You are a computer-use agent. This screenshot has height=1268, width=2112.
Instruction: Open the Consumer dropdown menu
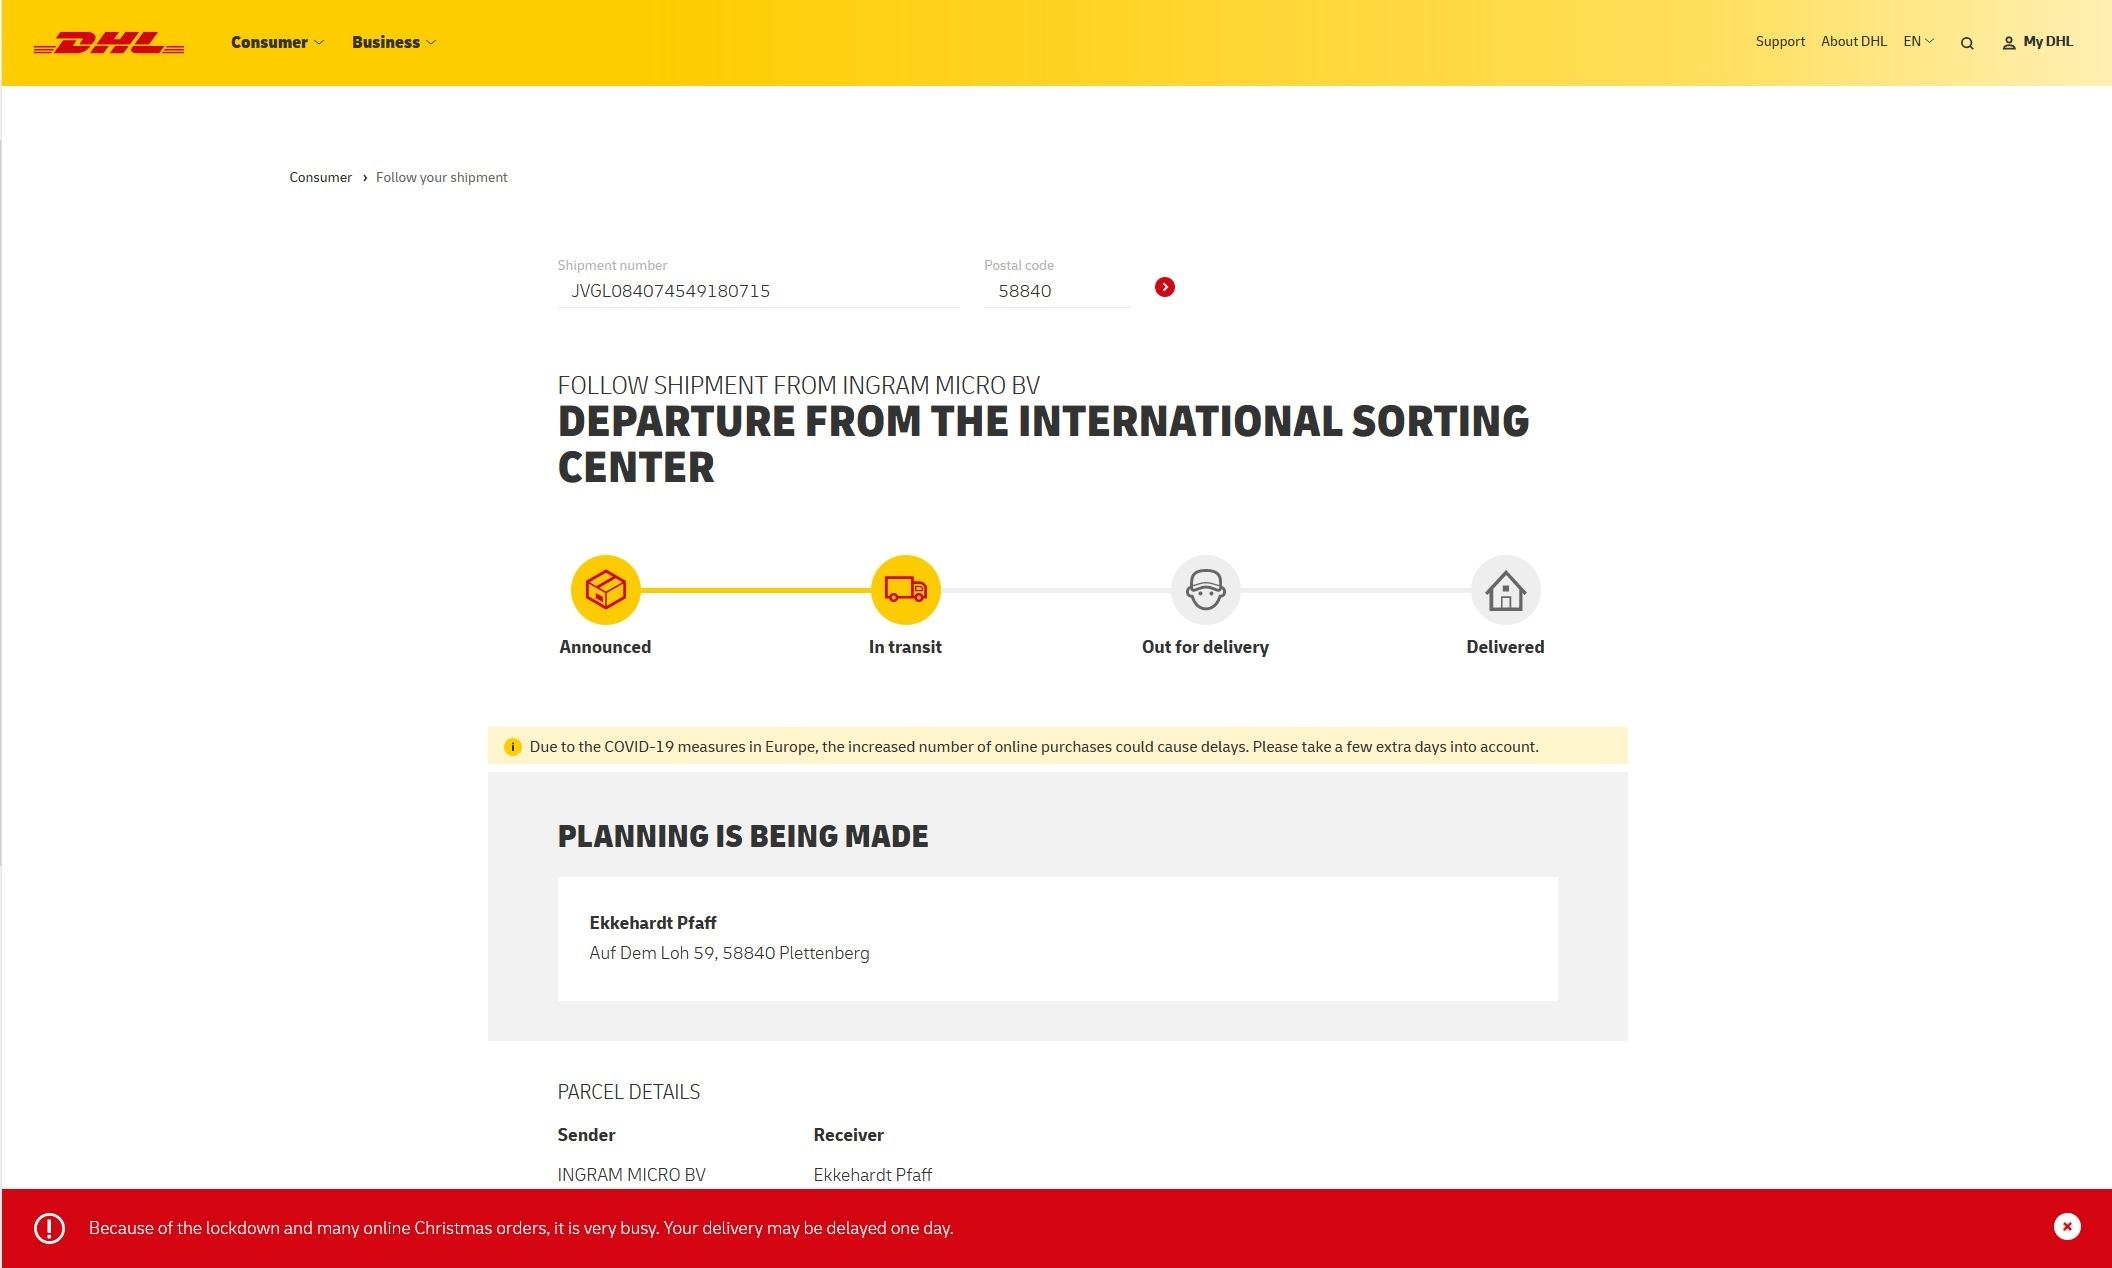[277, 42]
